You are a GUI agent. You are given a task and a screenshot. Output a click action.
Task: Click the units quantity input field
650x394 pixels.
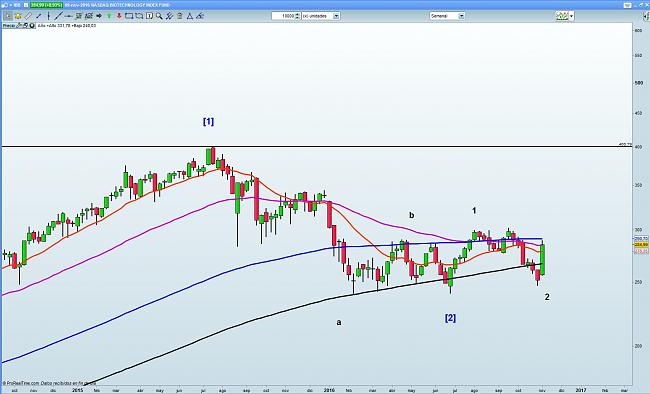[284, 16]
